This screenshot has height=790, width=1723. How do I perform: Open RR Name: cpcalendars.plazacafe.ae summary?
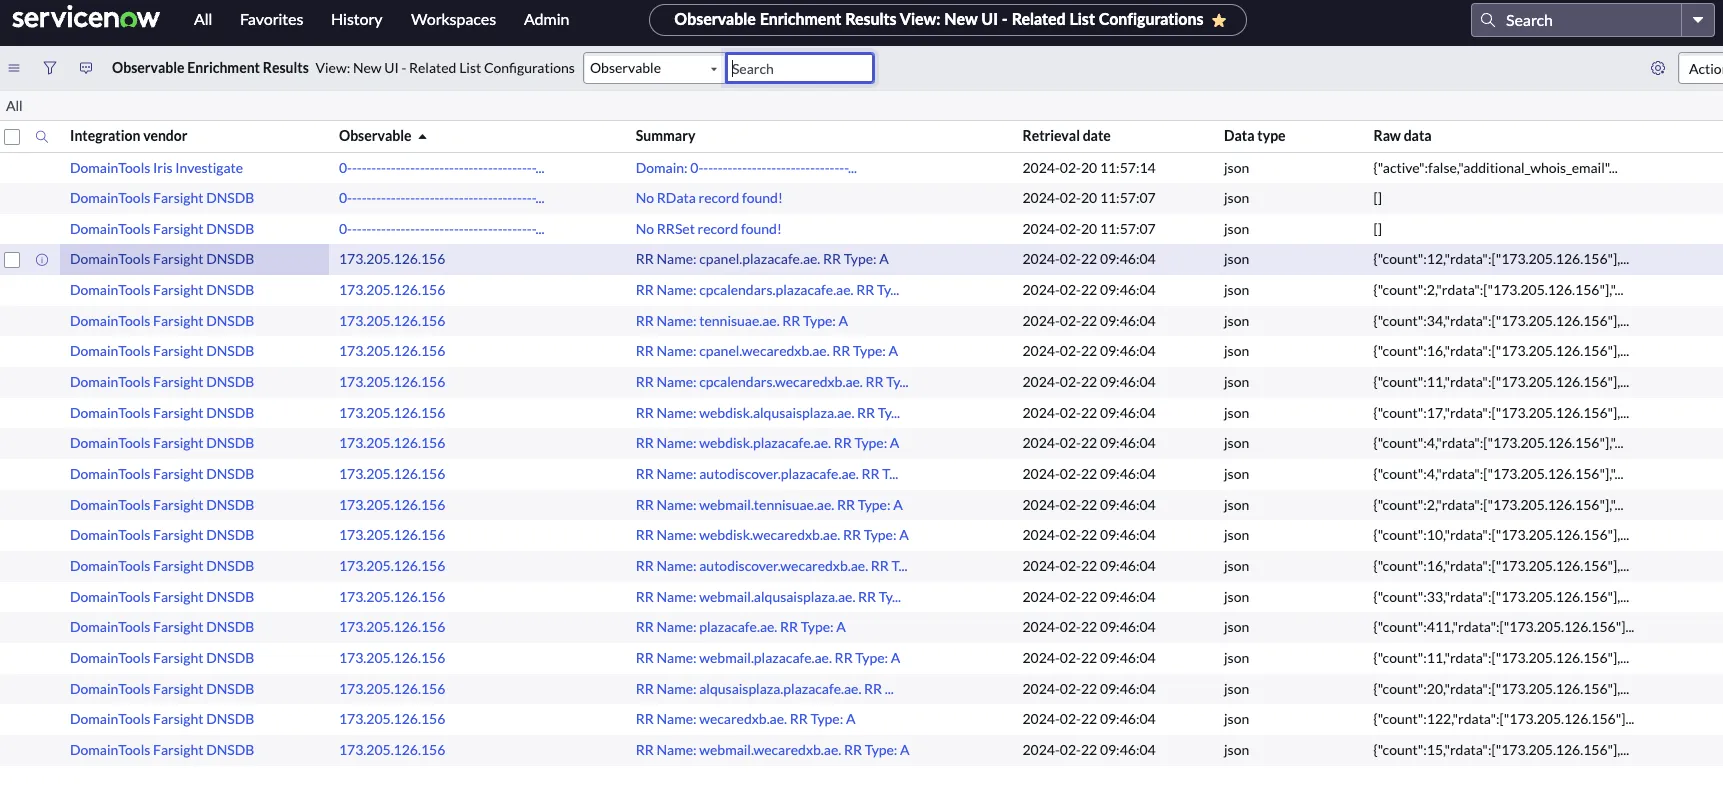tap(767, 290)
